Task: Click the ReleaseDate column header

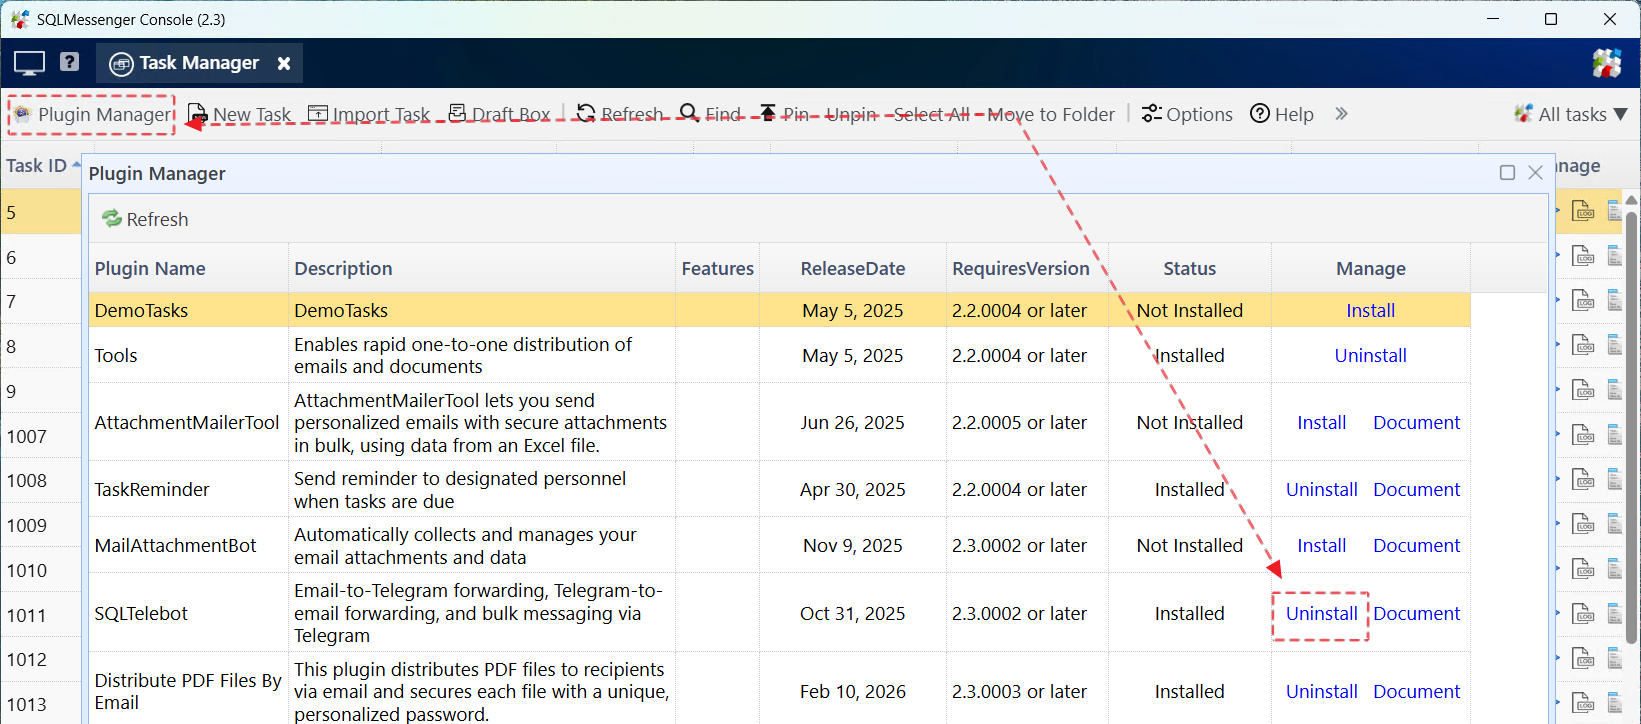Action: [x=853, y=268]
